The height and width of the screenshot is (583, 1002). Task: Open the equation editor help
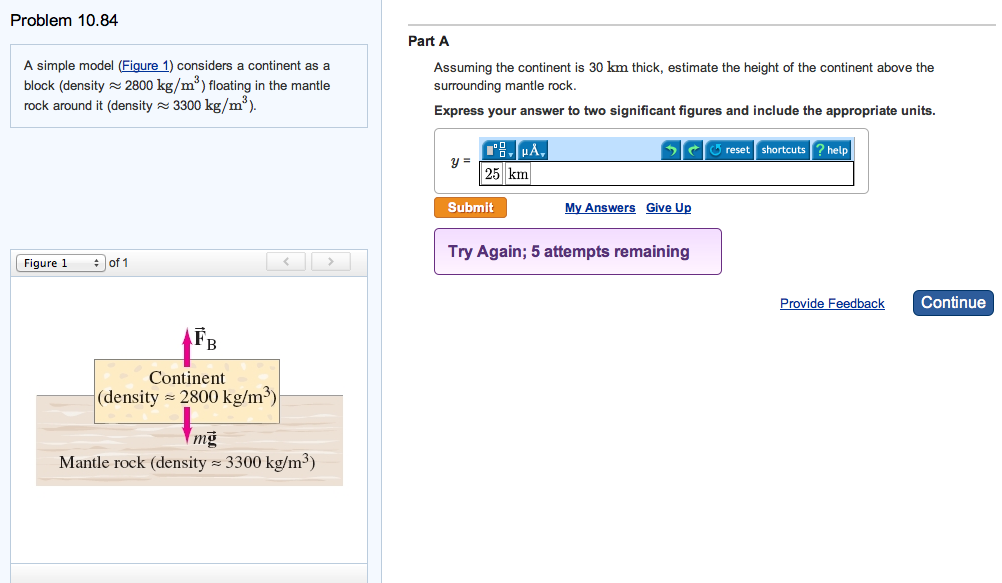tap(831, 150)
